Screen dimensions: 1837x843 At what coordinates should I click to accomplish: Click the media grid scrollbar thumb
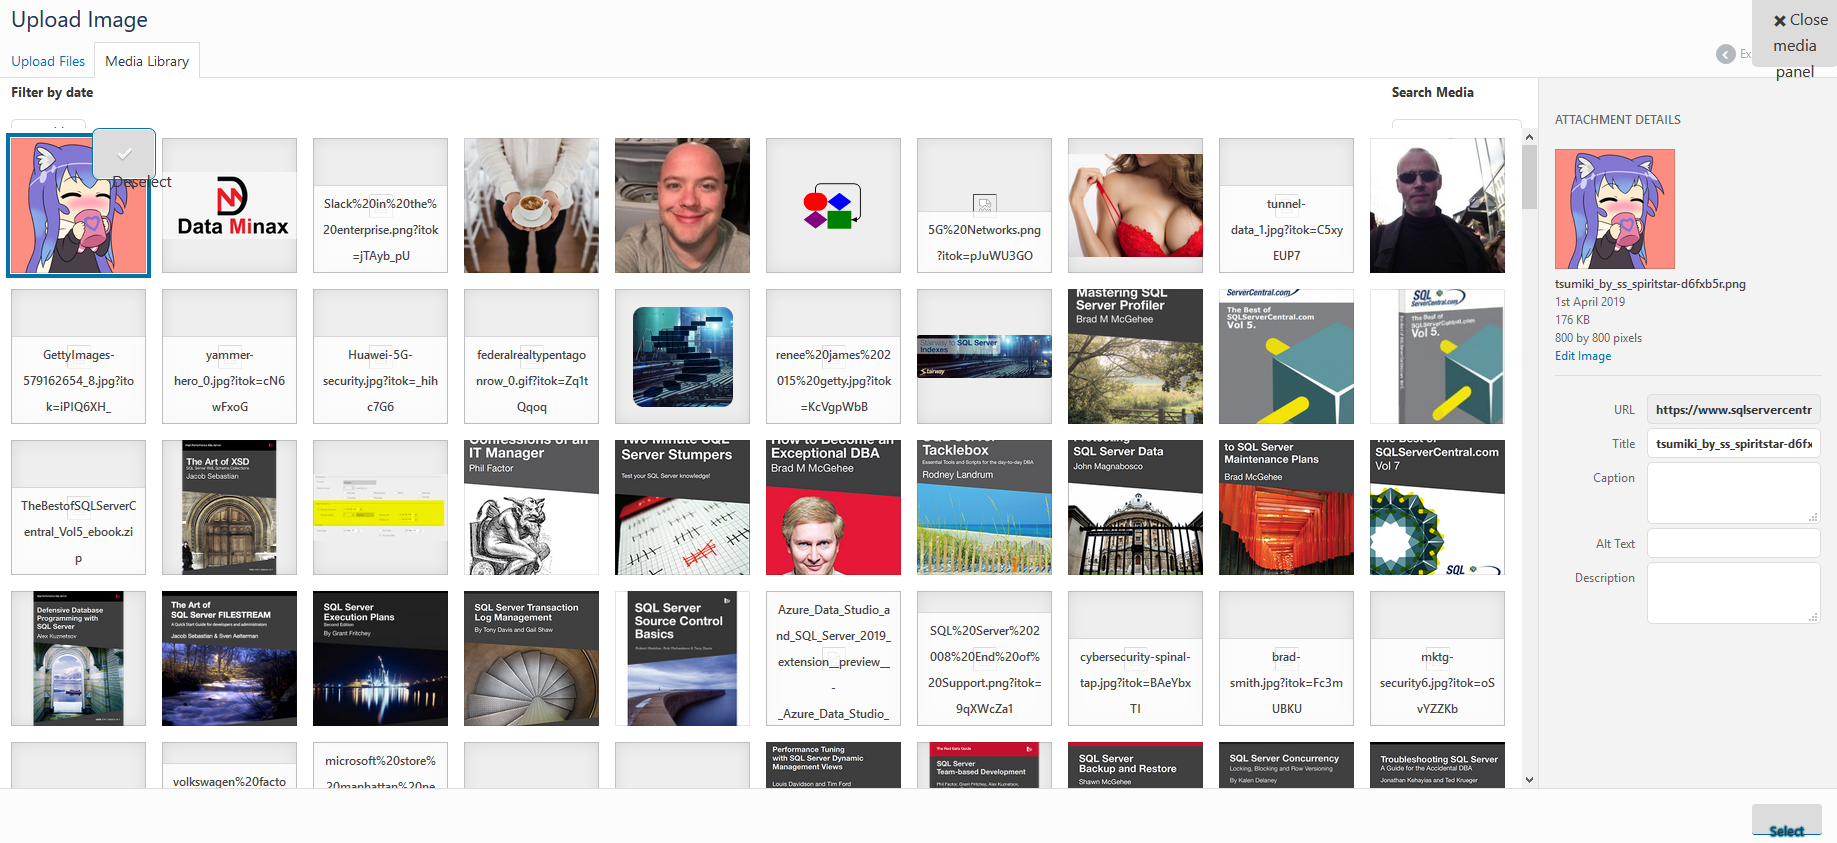pos(1529,177)
